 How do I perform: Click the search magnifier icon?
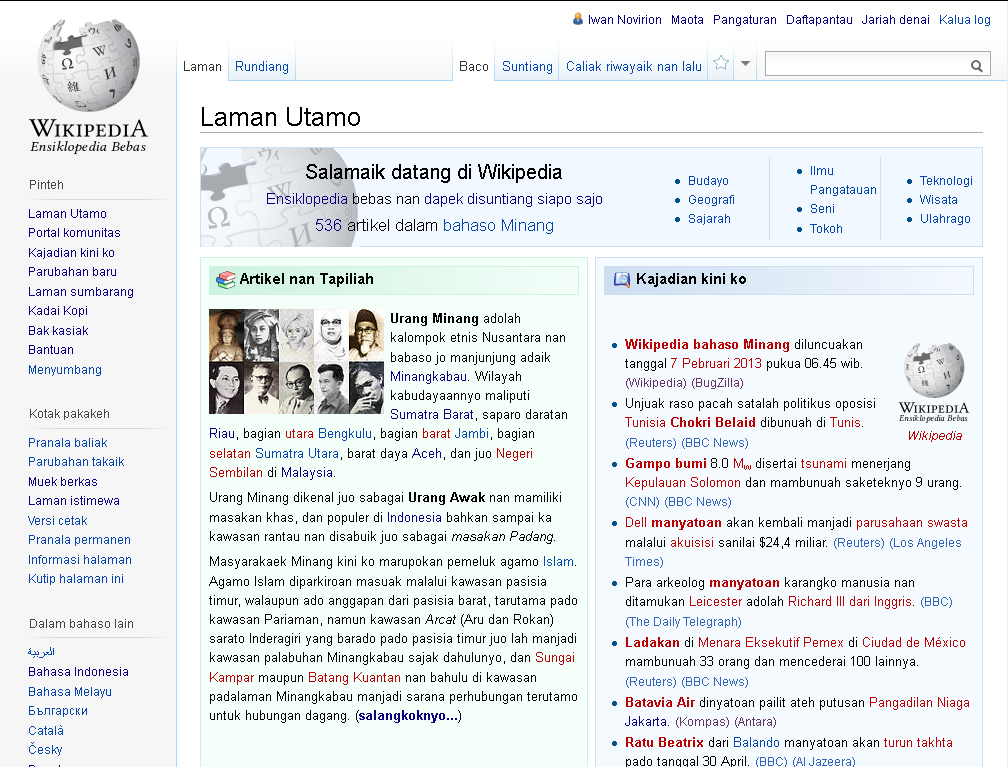[x=976, y=66]
